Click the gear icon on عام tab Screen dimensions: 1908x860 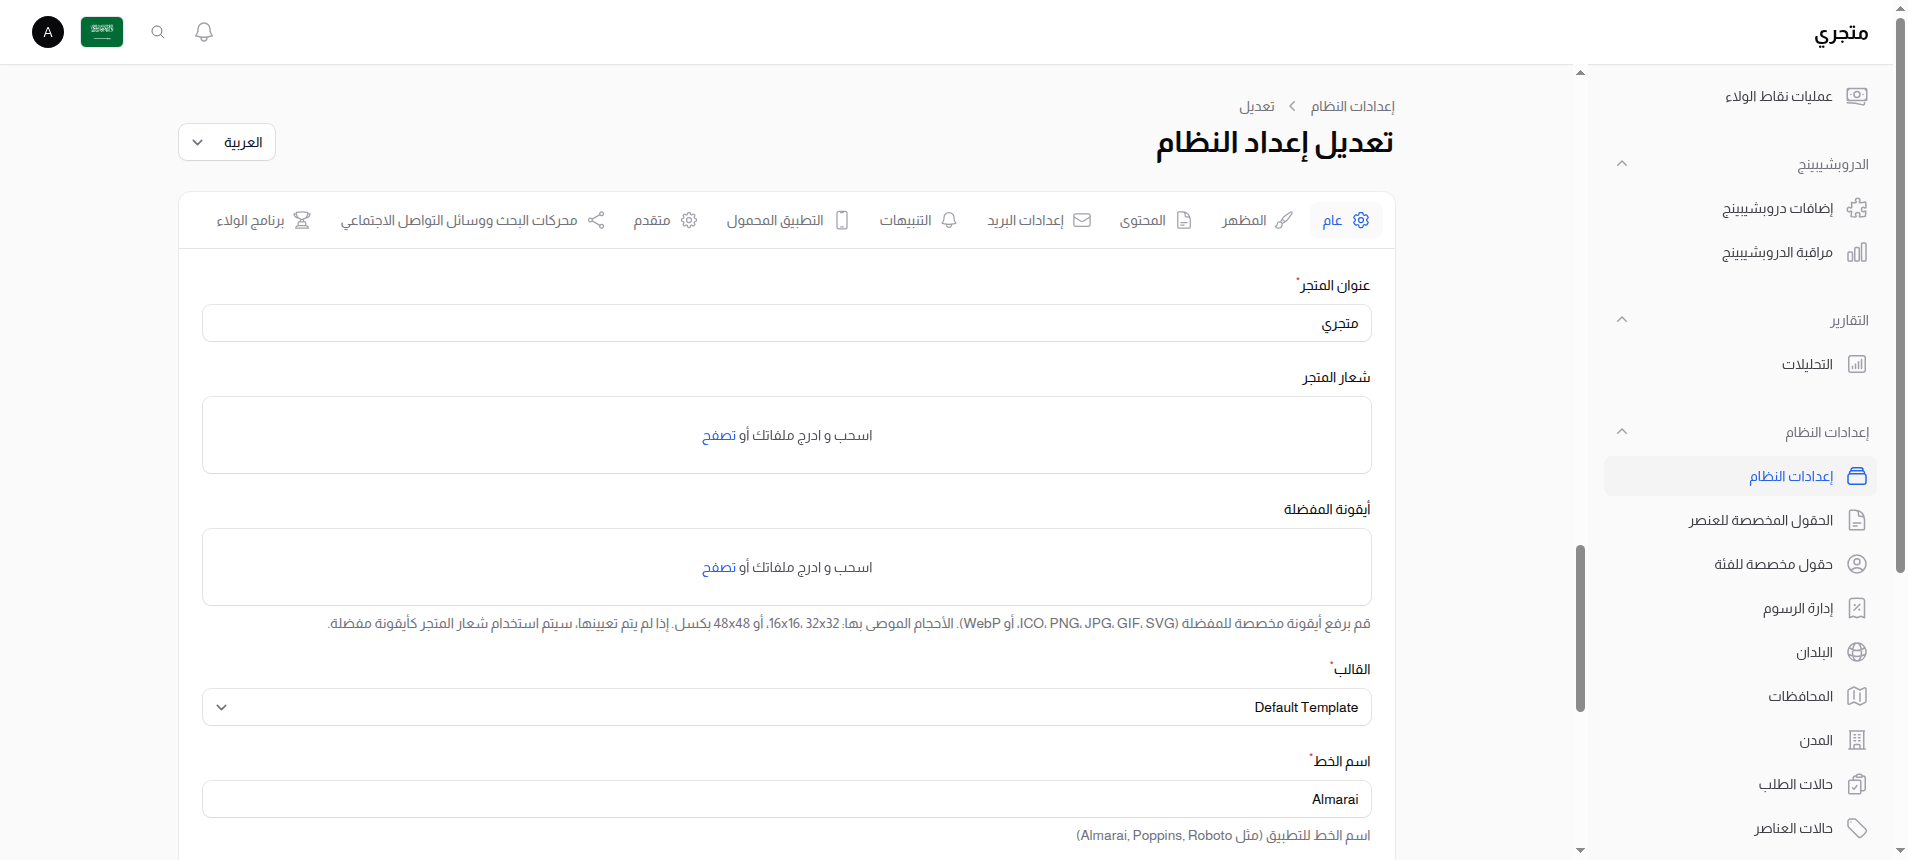click(x=1361, y=220)
